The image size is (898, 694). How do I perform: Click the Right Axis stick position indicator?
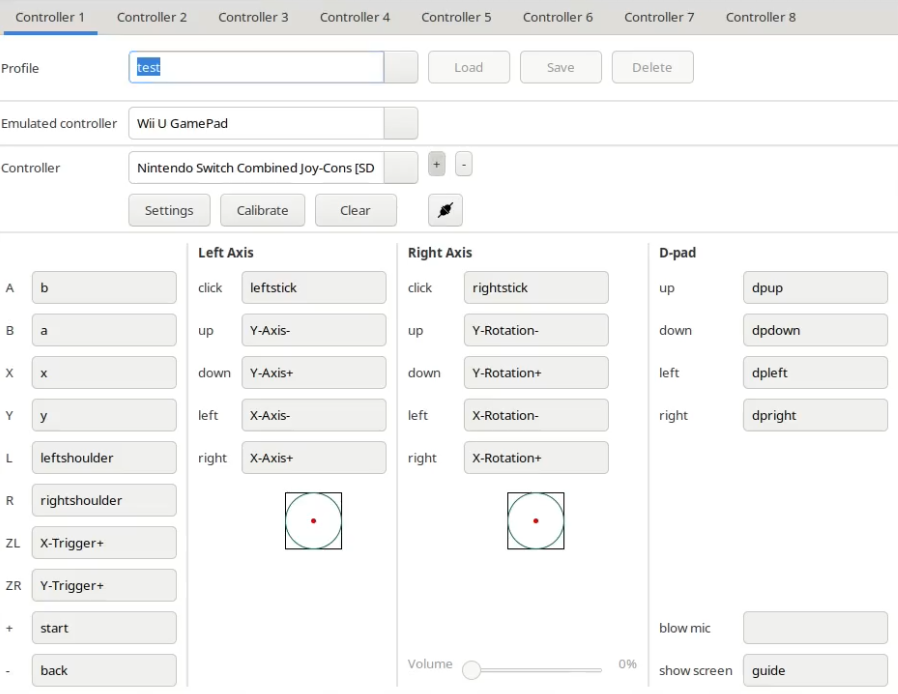pos(535,520)
